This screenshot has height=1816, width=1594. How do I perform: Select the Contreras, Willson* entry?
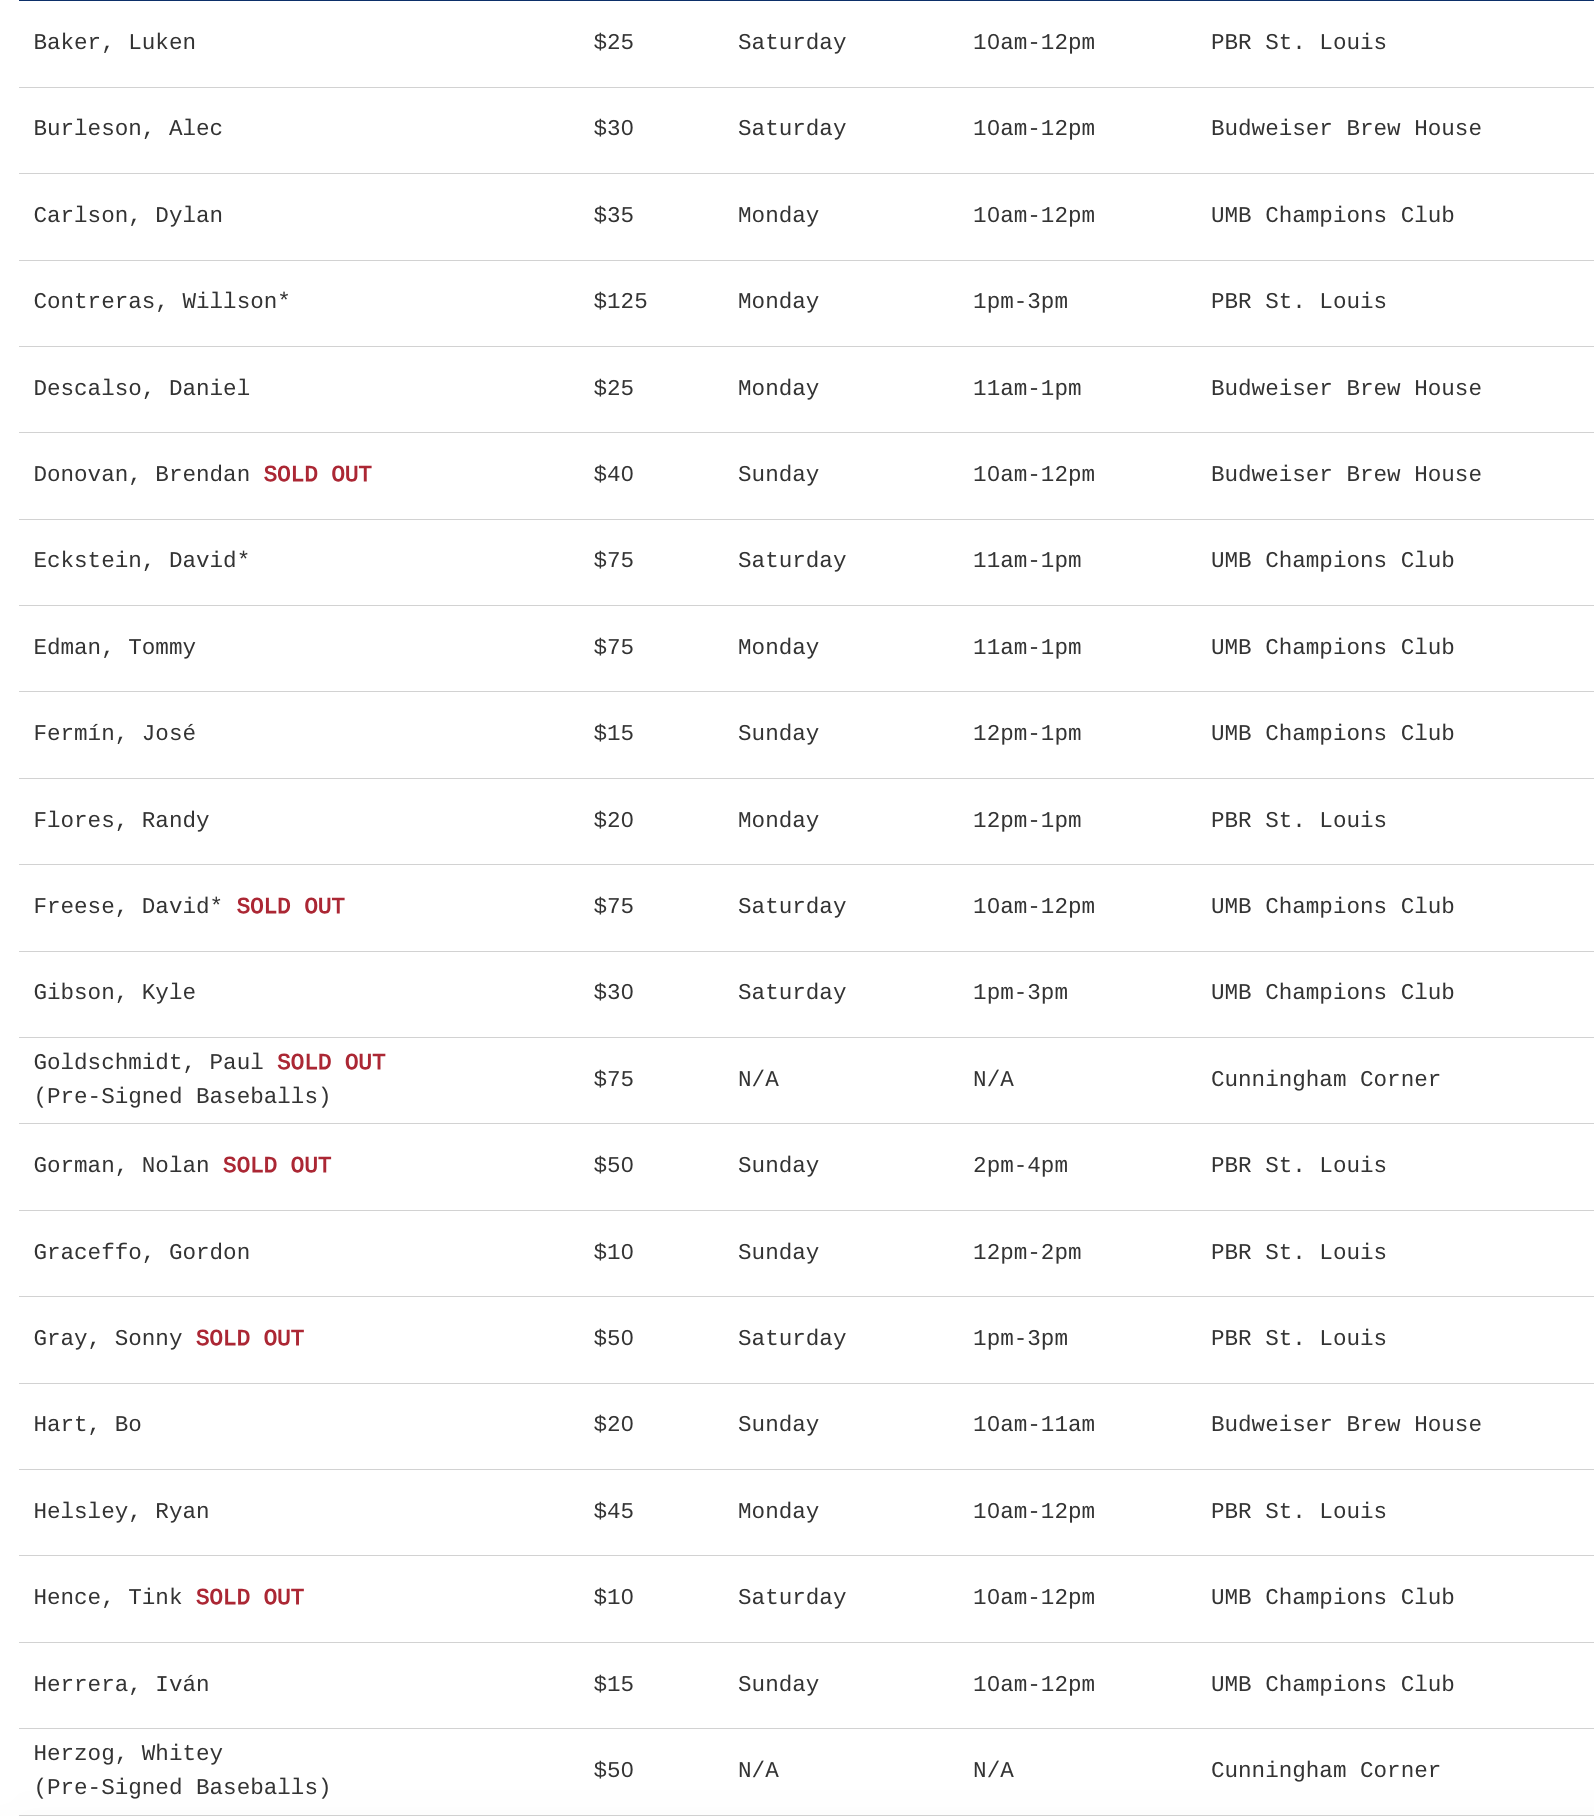coord(161,301)
